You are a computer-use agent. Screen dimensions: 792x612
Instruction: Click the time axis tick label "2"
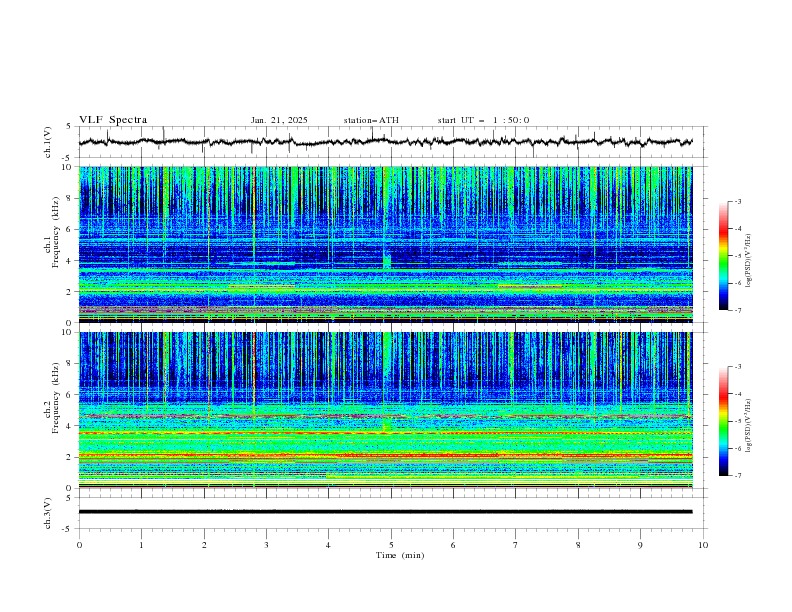[204, 545]
